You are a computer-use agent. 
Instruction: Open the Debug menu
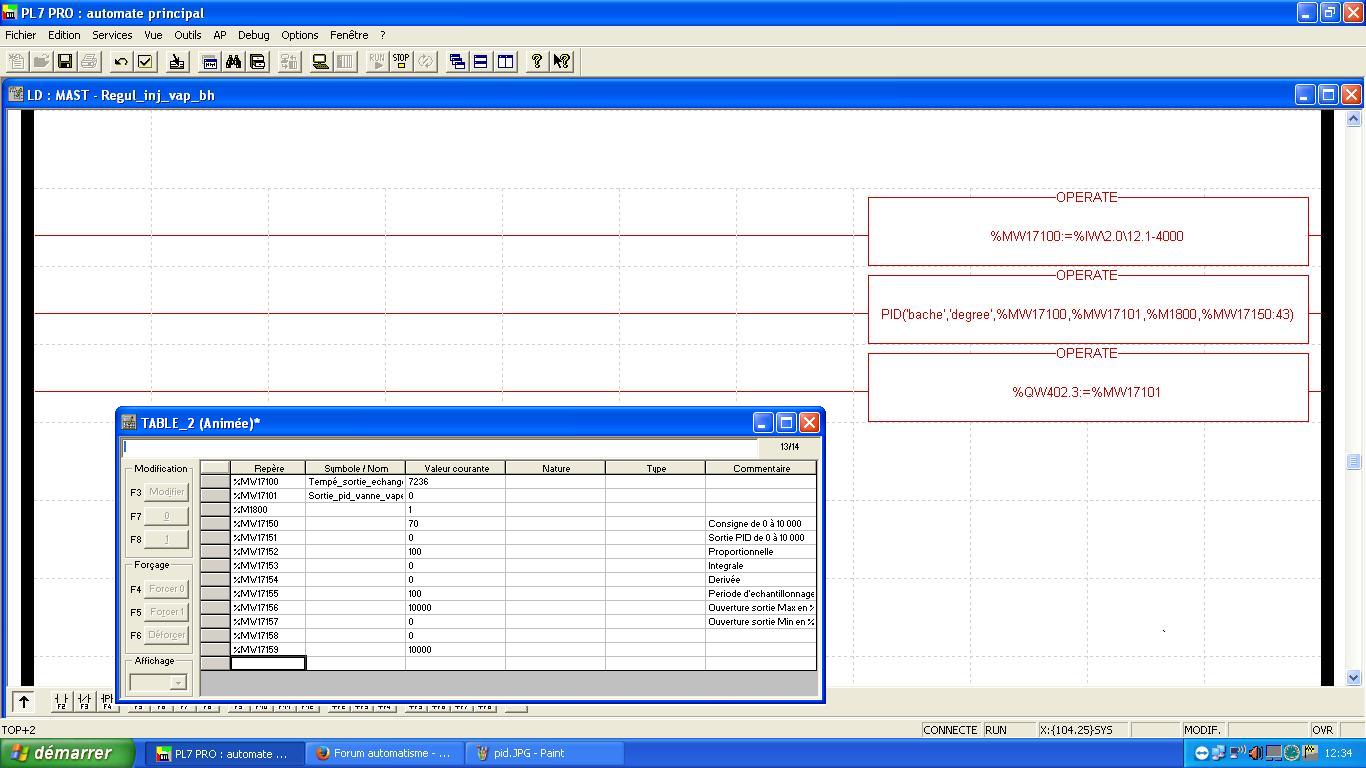(x=253, y=35)
